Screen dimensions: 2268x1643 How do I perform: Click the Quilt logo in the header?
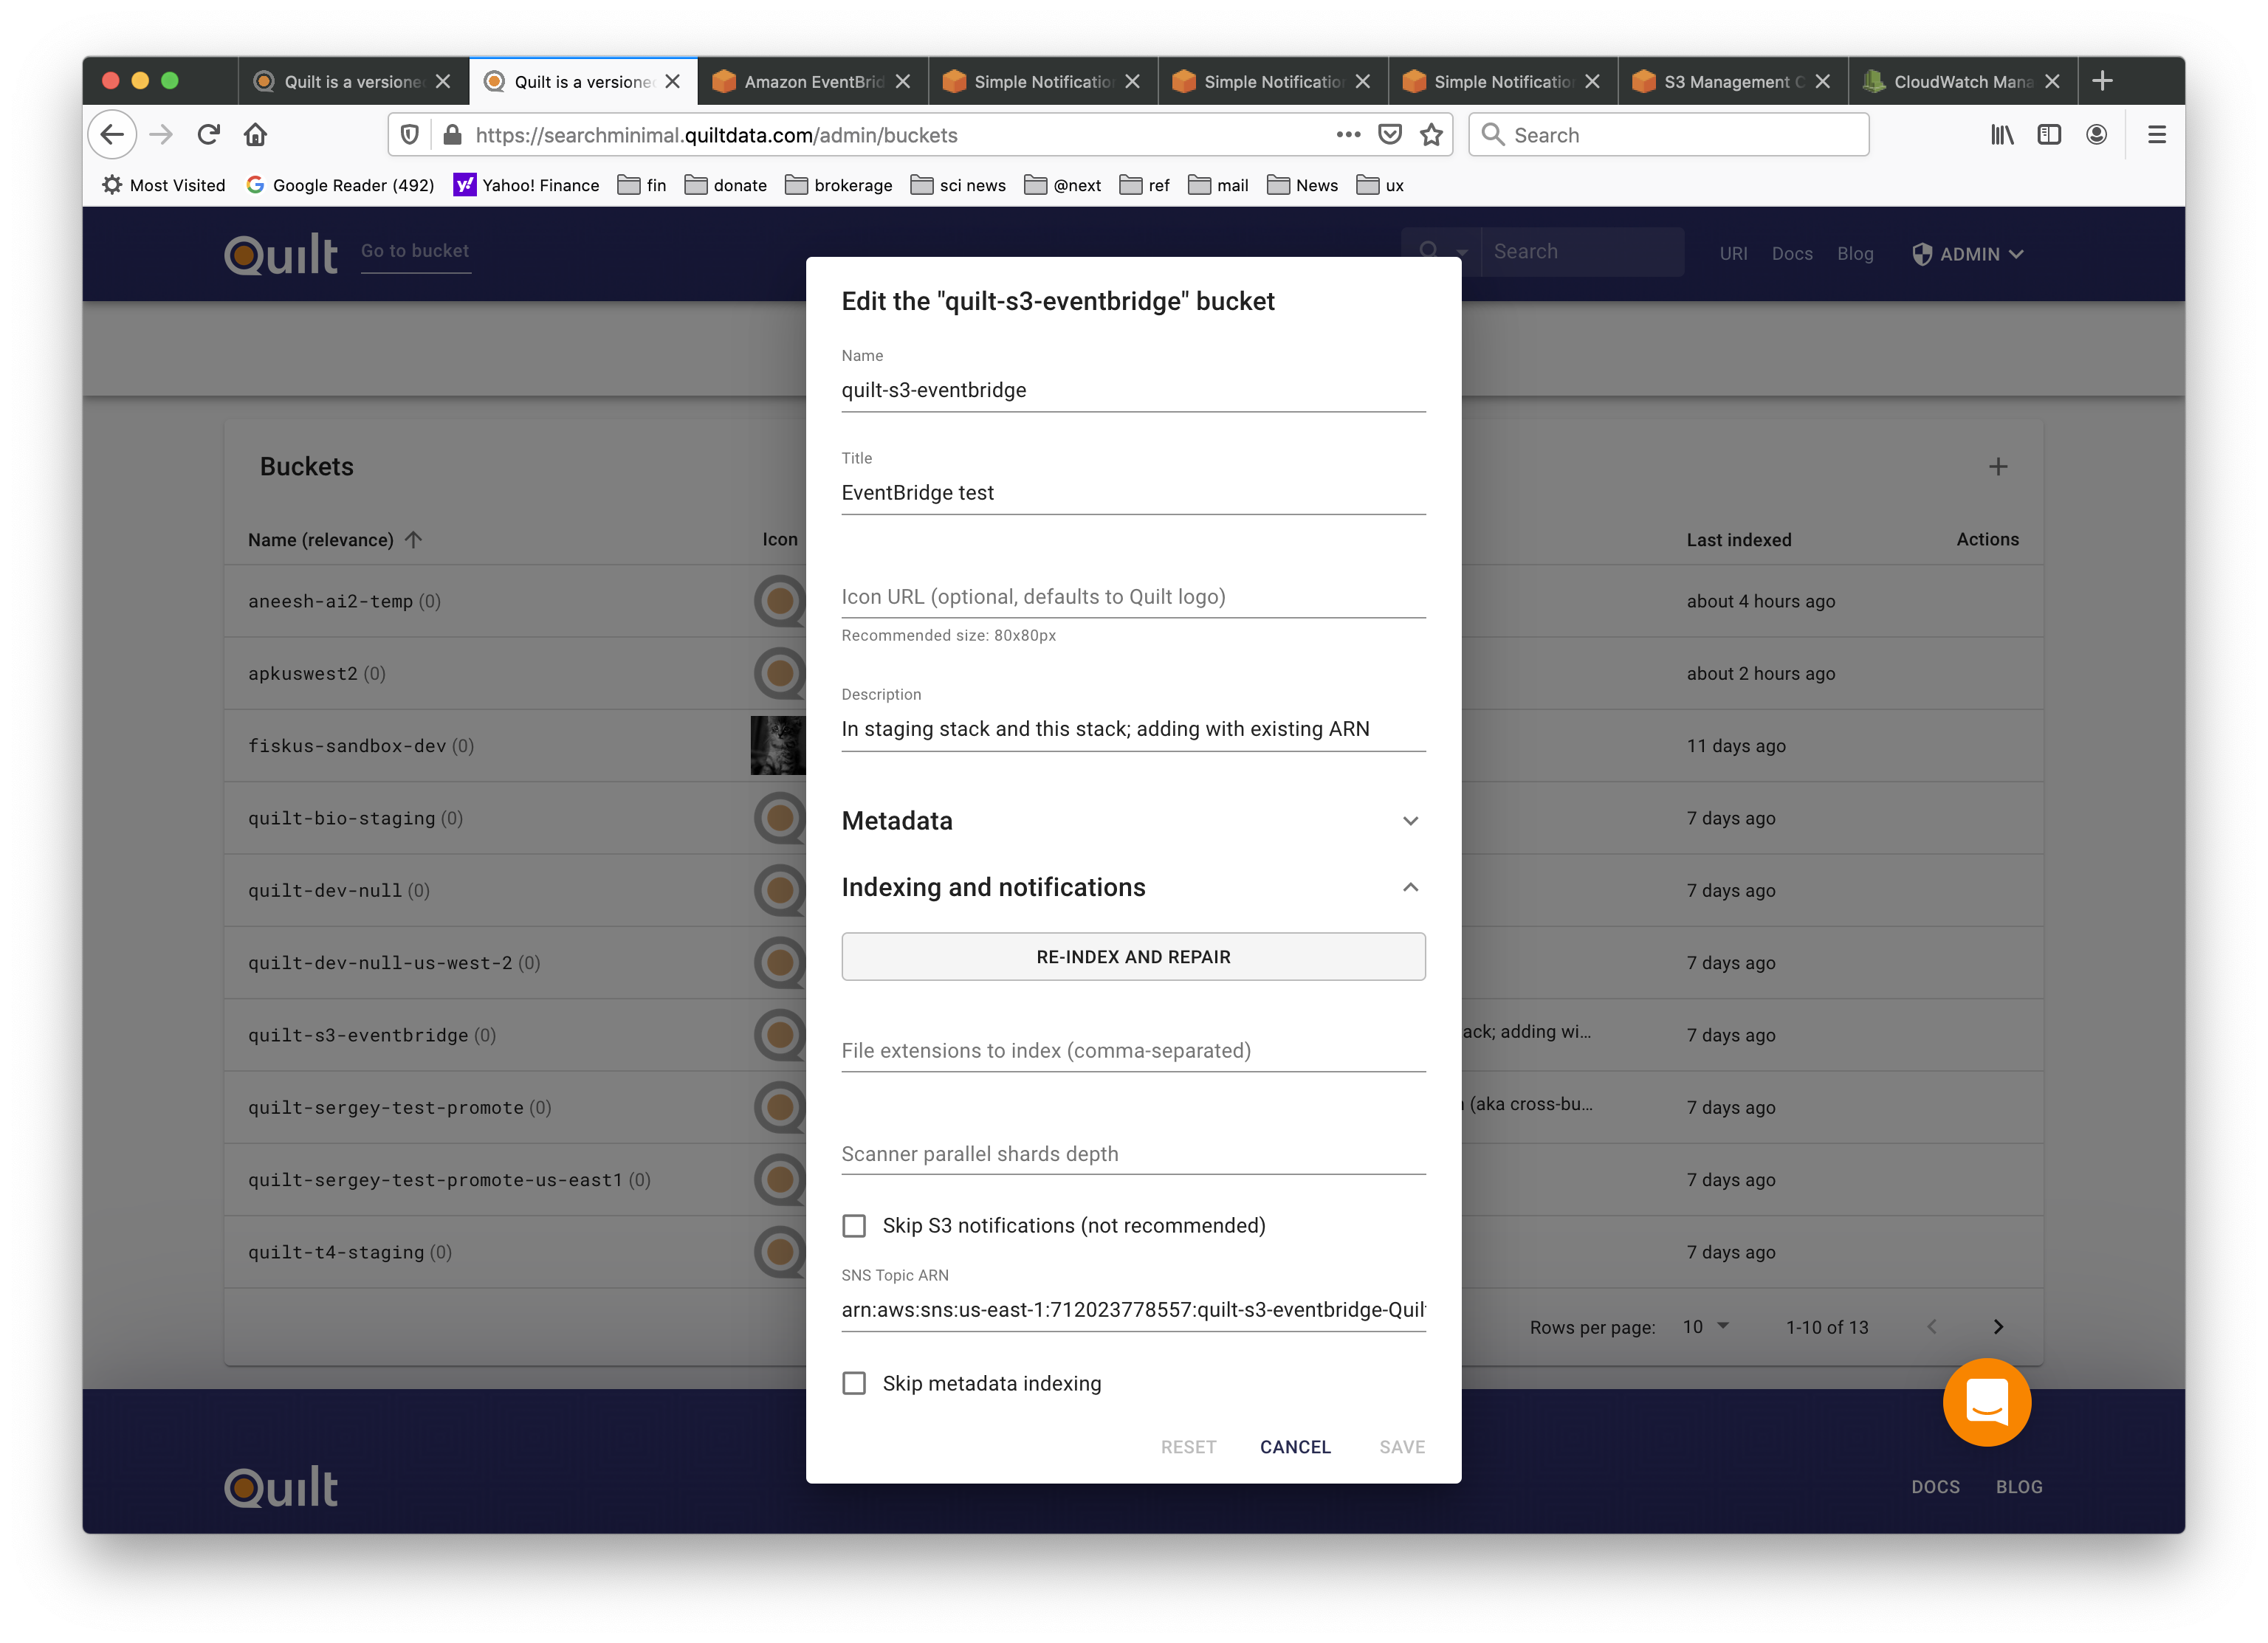(x=281, y=254)
